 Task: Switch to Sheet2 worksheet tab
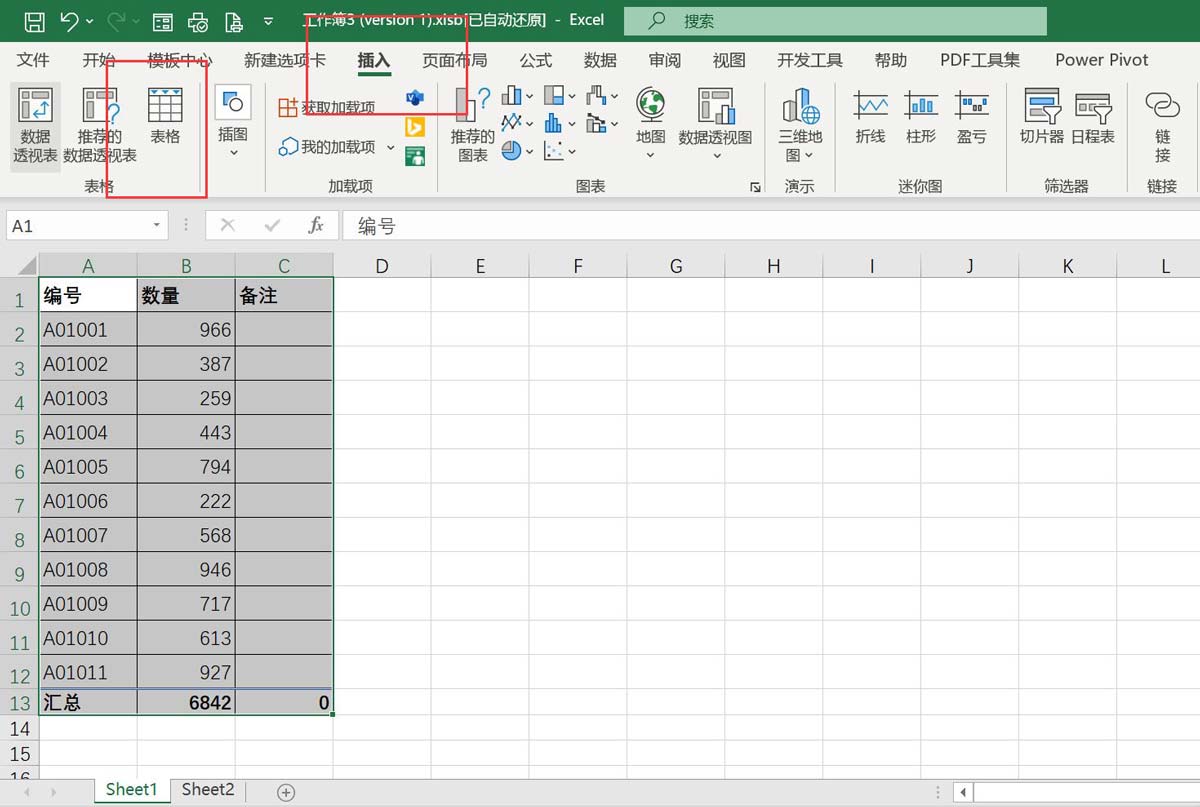pos(206,789)
